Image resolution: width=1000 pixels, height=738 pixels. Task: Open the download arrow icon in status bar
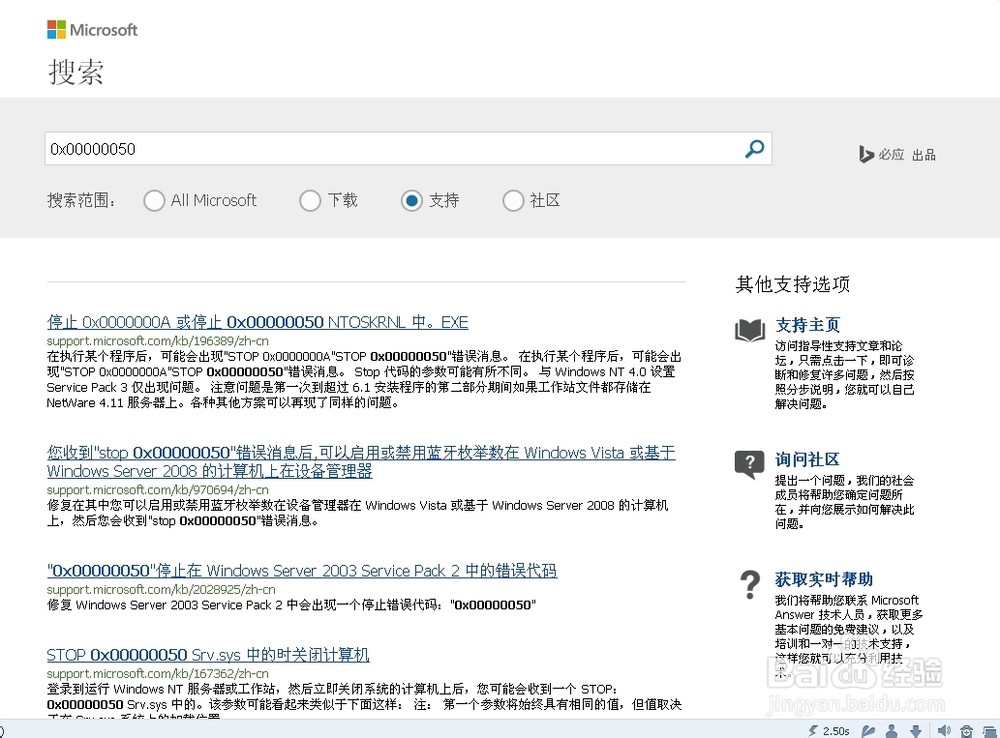click(916, 730)
